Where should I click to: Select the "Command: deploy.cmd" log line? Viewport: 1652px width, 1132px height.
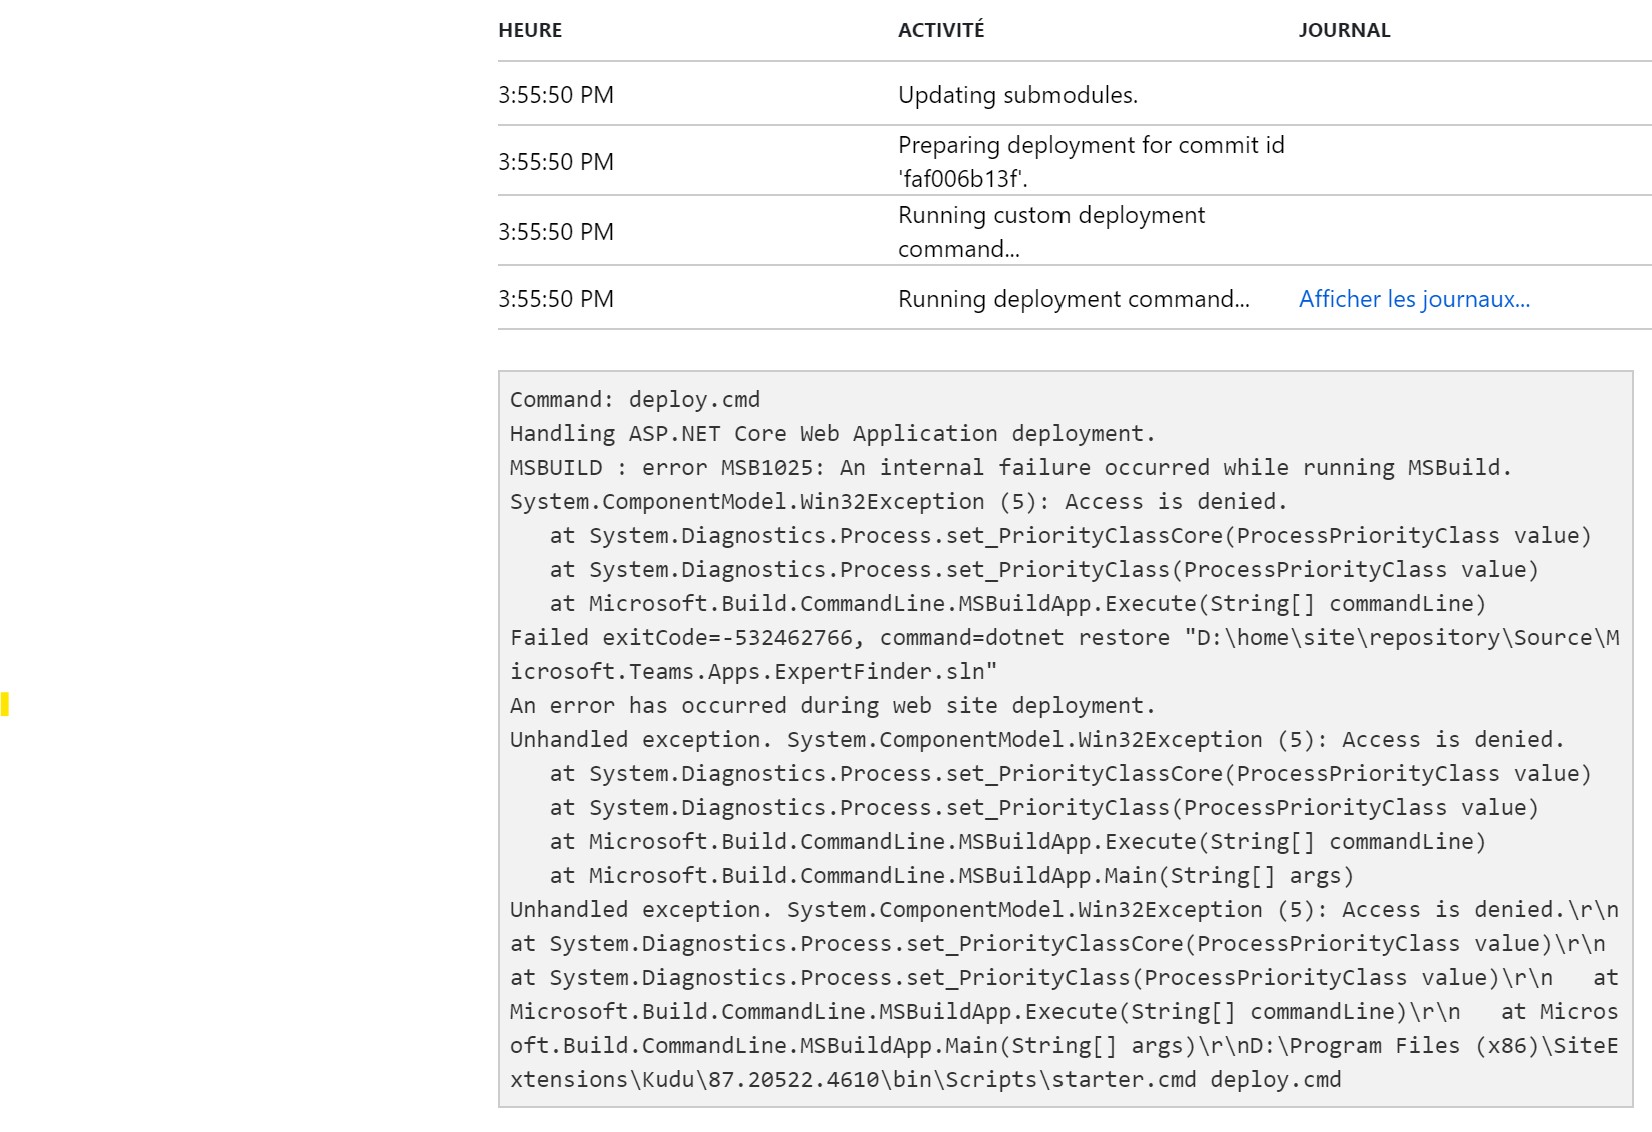[635, 398]
